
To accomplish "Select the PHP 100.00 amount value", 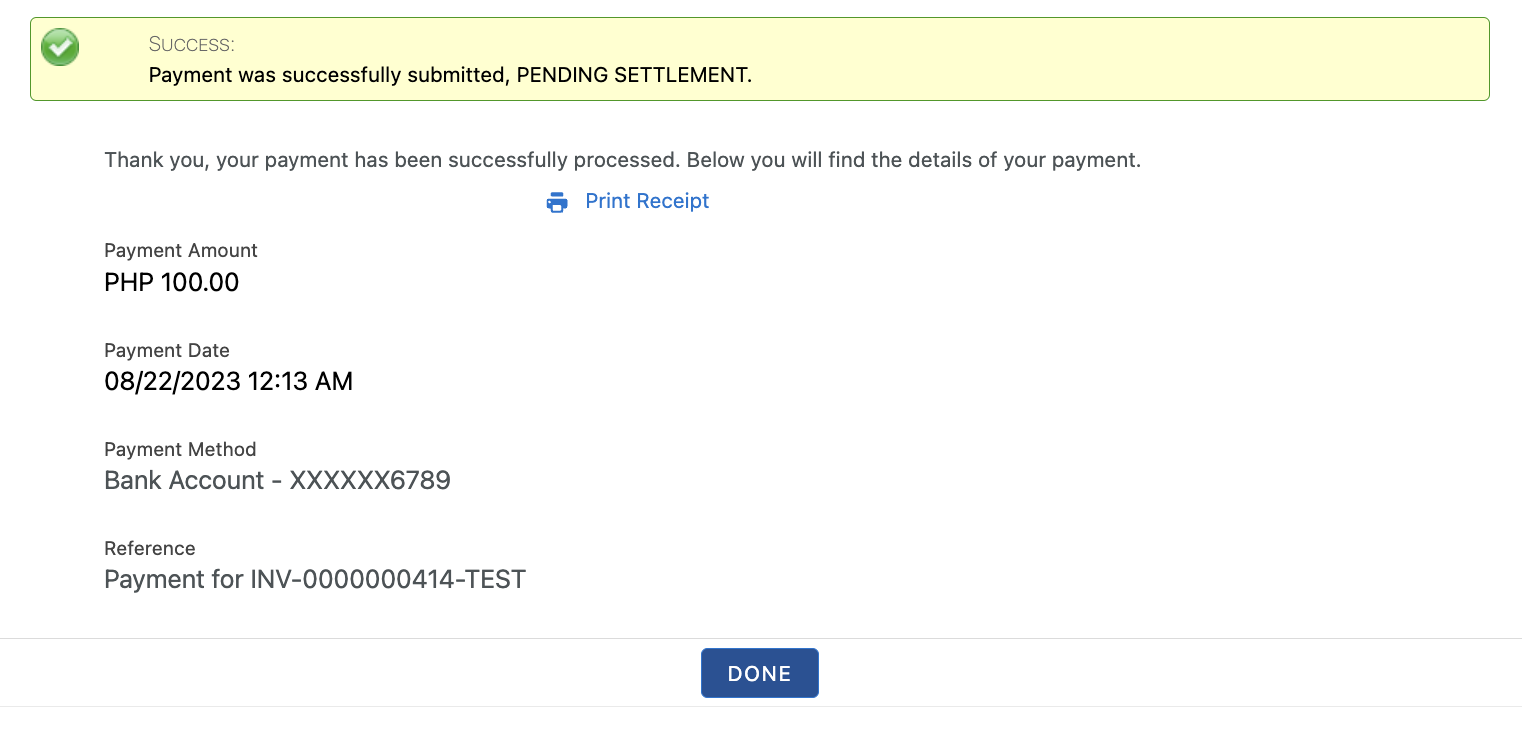I will (172, 282).
